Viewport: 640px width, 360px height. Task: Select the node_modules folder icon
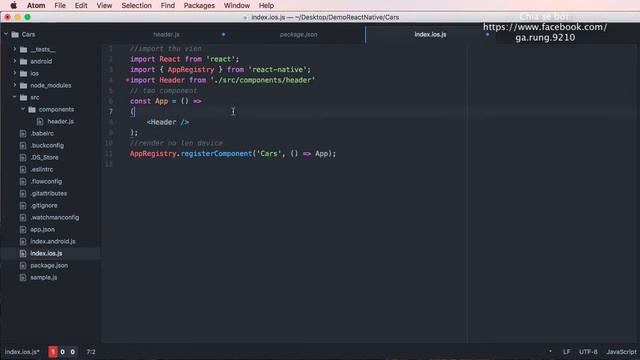click(x=24, y=85)
